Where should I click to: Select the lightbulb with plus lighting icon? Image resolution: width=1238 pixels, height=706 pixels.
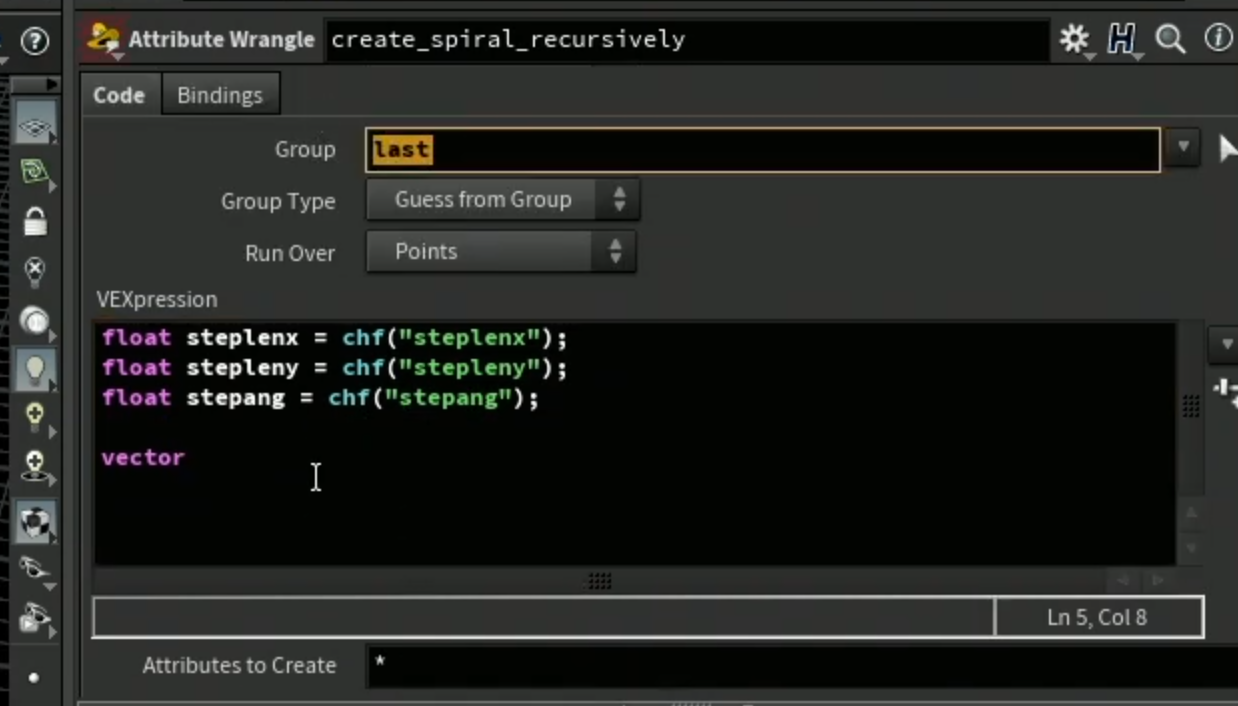point(35,417)
